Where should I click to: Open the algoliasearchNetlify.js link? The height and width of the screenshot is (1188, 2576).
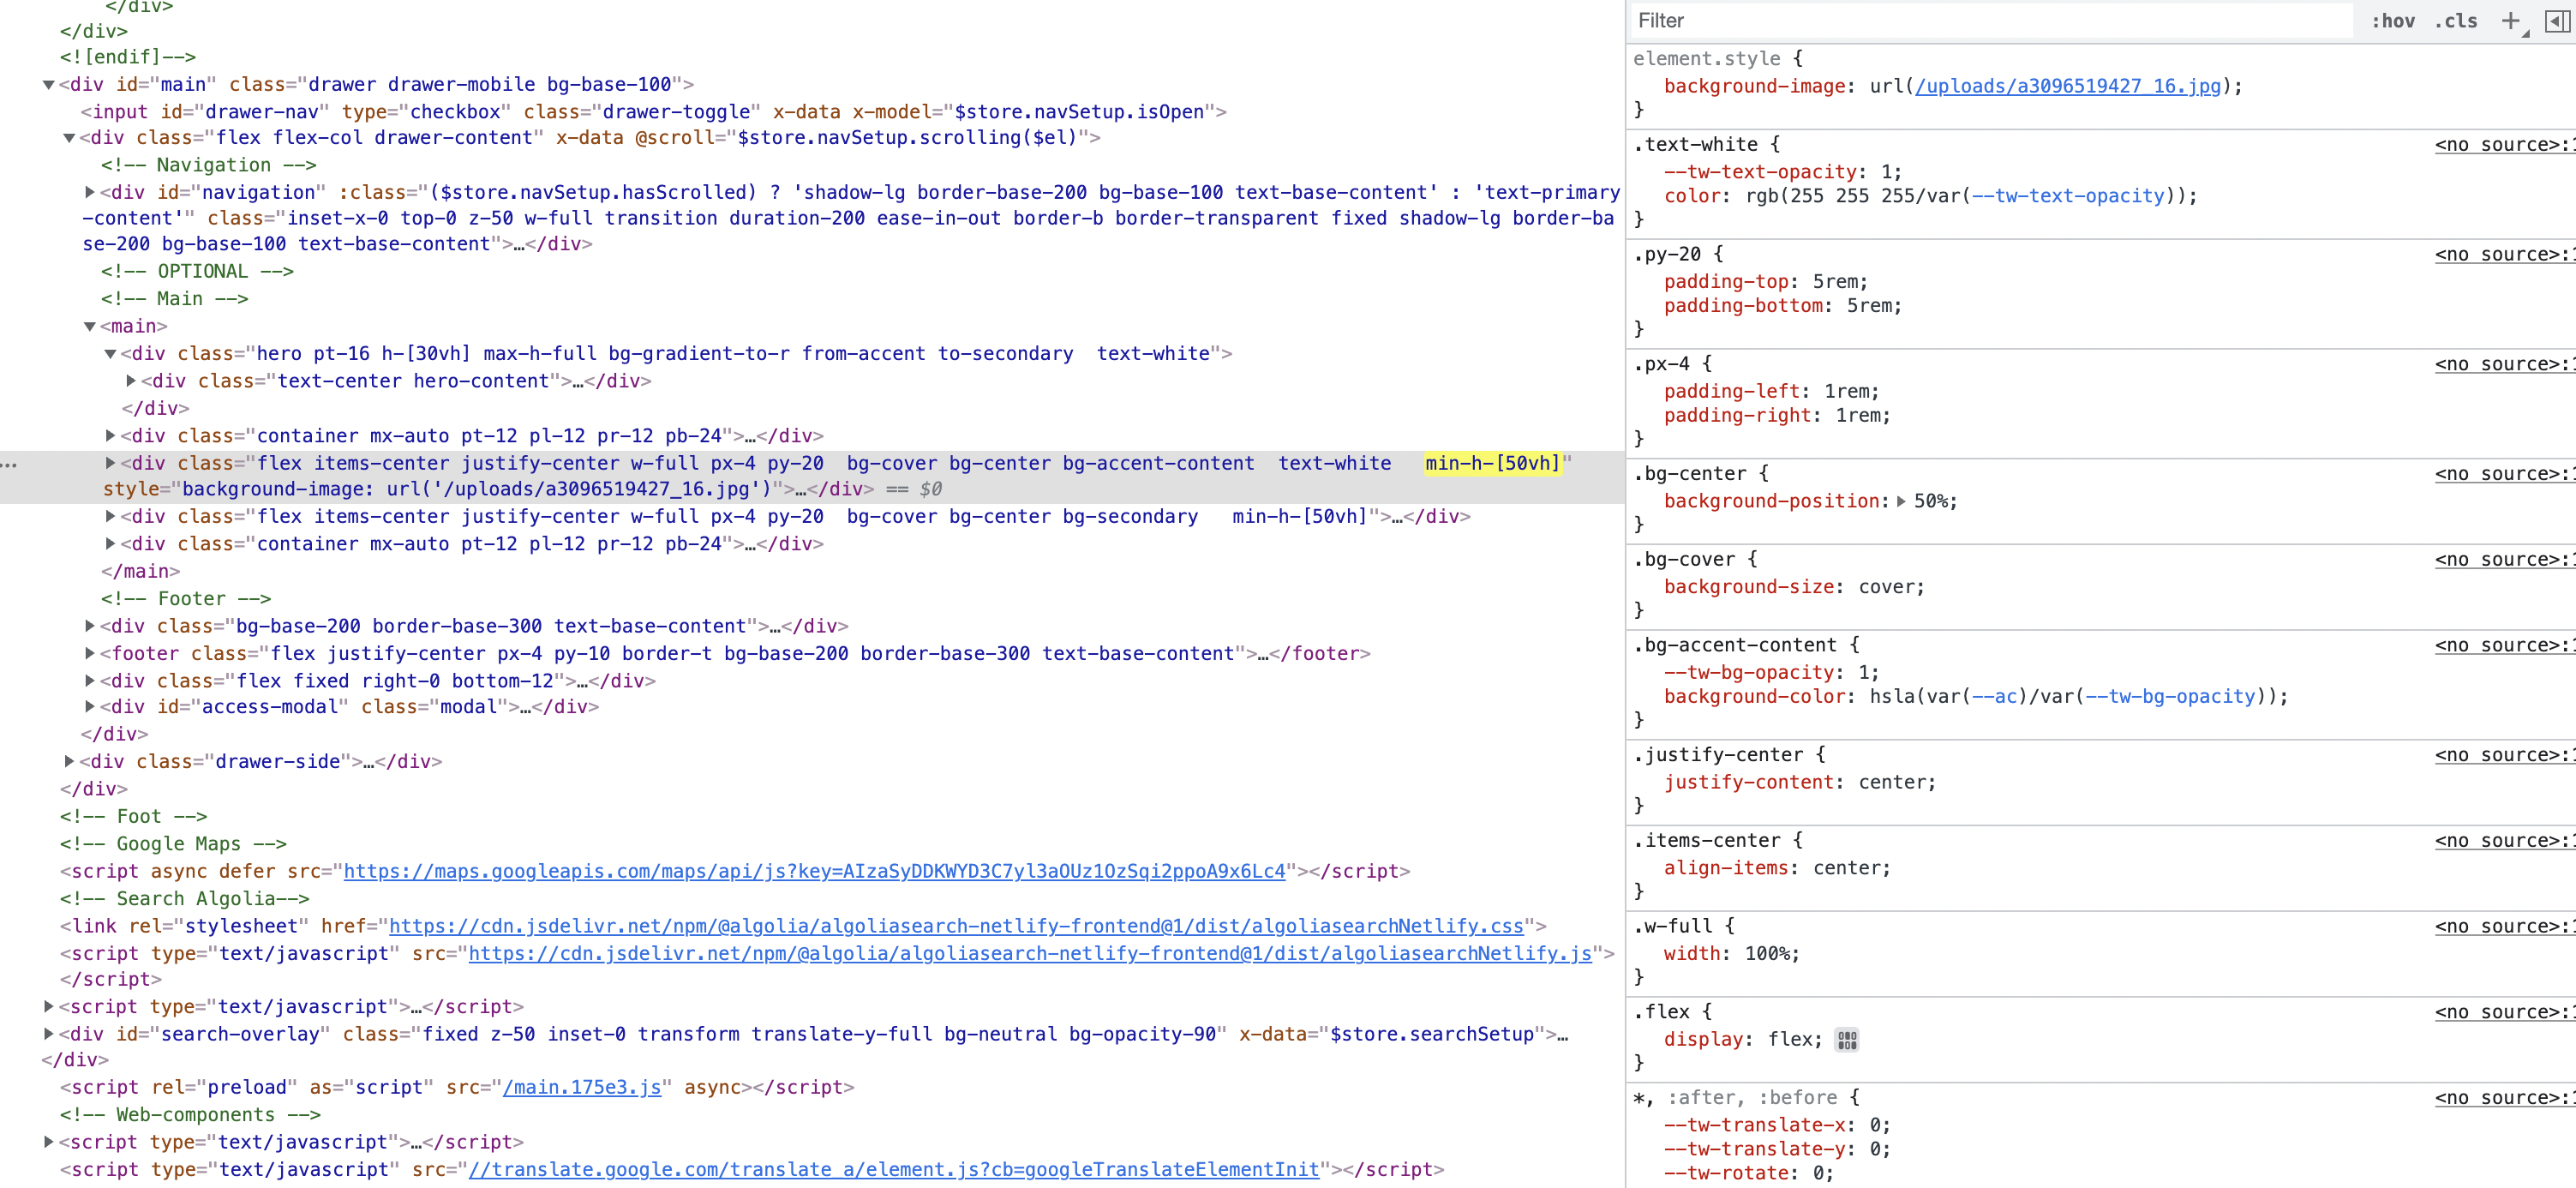(1030, 953)
